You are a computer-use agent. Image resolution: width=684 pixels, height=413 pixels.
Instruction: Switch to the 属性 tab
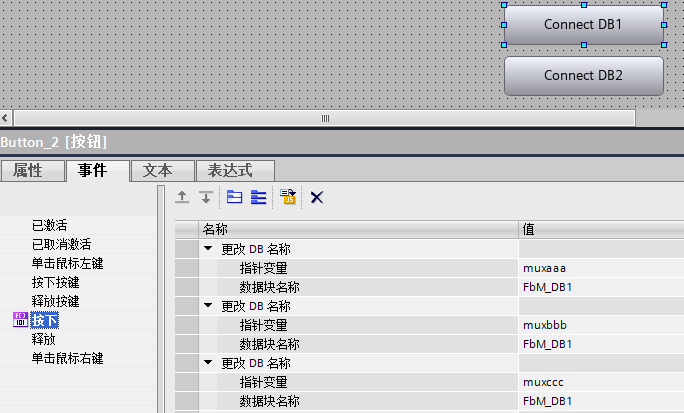click(28, 171)
